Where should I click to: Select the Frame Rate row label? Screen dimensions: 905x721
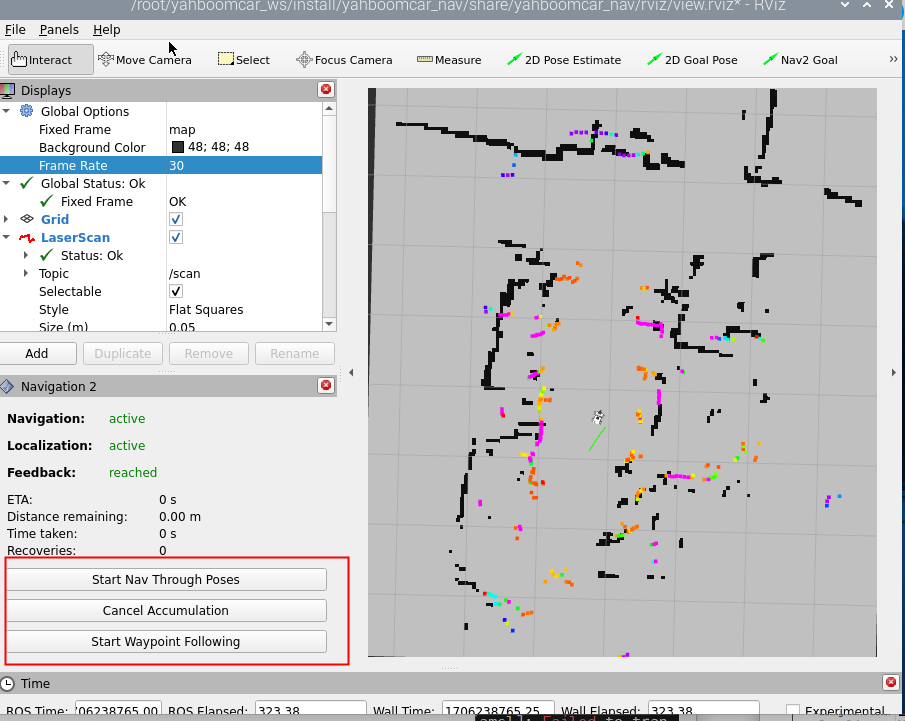(73, 166)
